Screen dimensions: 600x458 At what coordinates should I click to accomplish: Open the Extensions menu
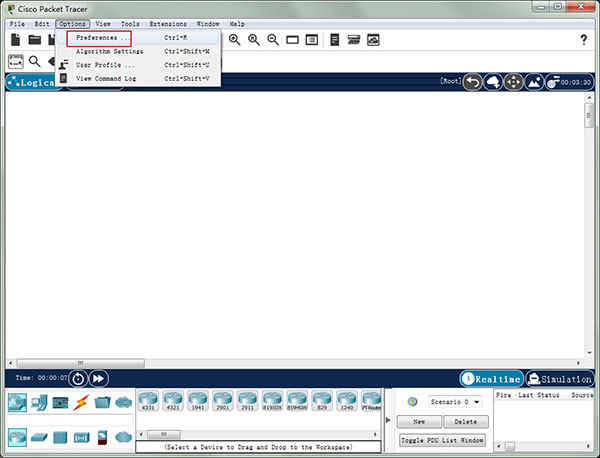pyautogui.click(x=168, y=24)
